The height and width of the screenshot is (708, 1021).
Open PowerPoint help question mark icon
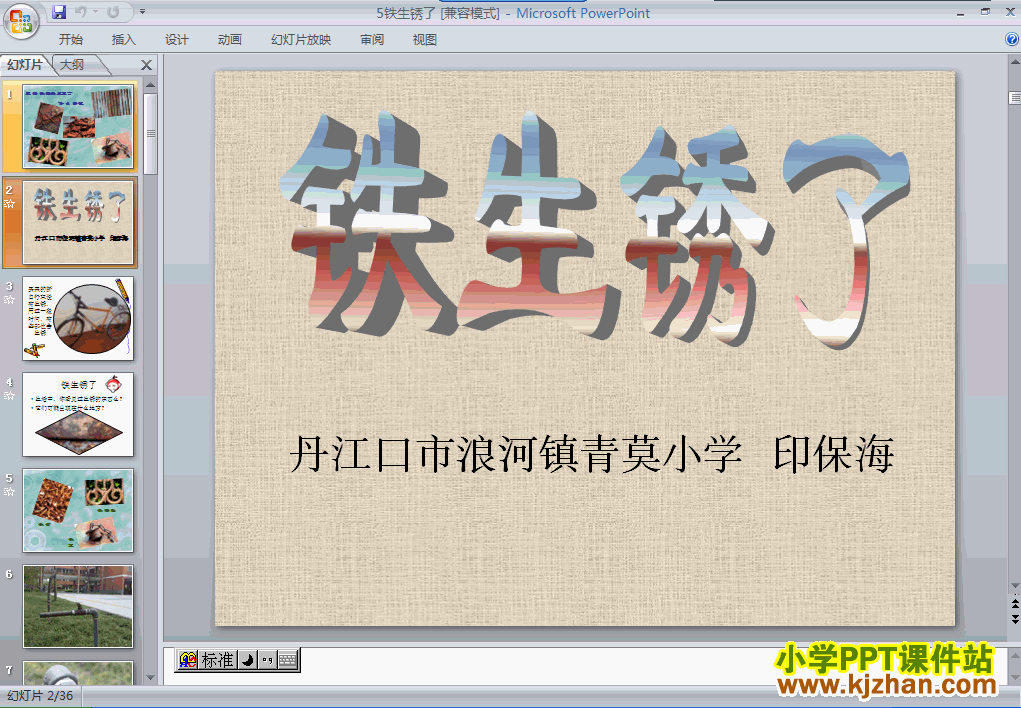click(x=1012, y=40)
